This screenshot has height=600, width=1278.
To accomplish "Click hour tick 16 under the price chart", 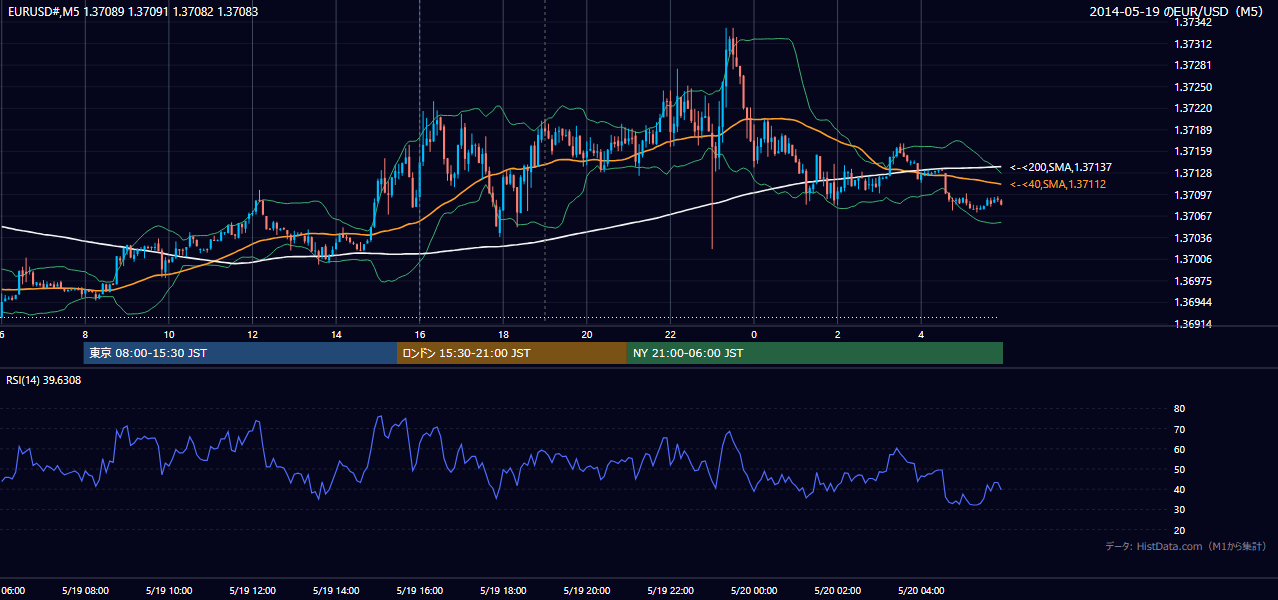I will pyautogui.click(x=420, y=334).
